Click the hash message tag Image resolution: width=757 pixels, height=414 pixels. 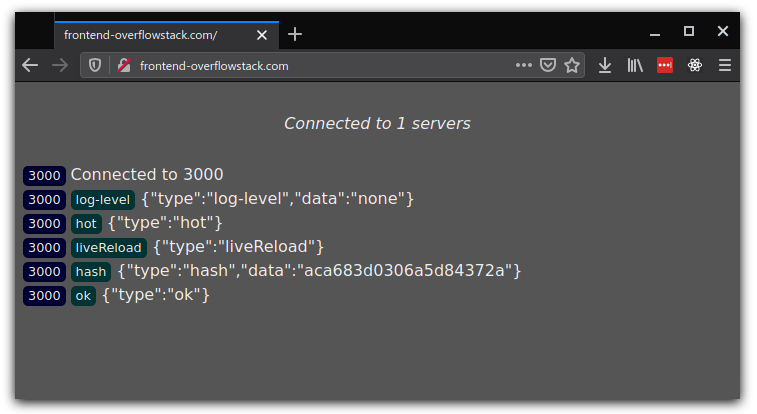(x=91, y=271)
